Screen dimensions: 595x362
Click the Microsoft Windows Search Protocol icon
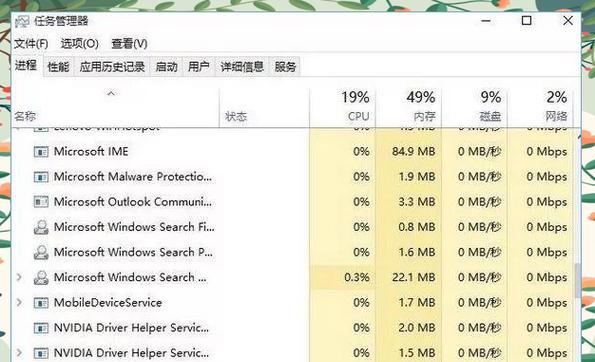[x=41, y=252]
